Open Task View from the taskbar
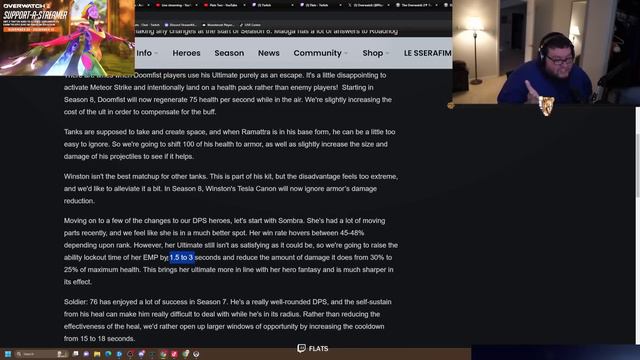This screenshot has height=360, width=640. pyautogui.click(x=76, y=354)
